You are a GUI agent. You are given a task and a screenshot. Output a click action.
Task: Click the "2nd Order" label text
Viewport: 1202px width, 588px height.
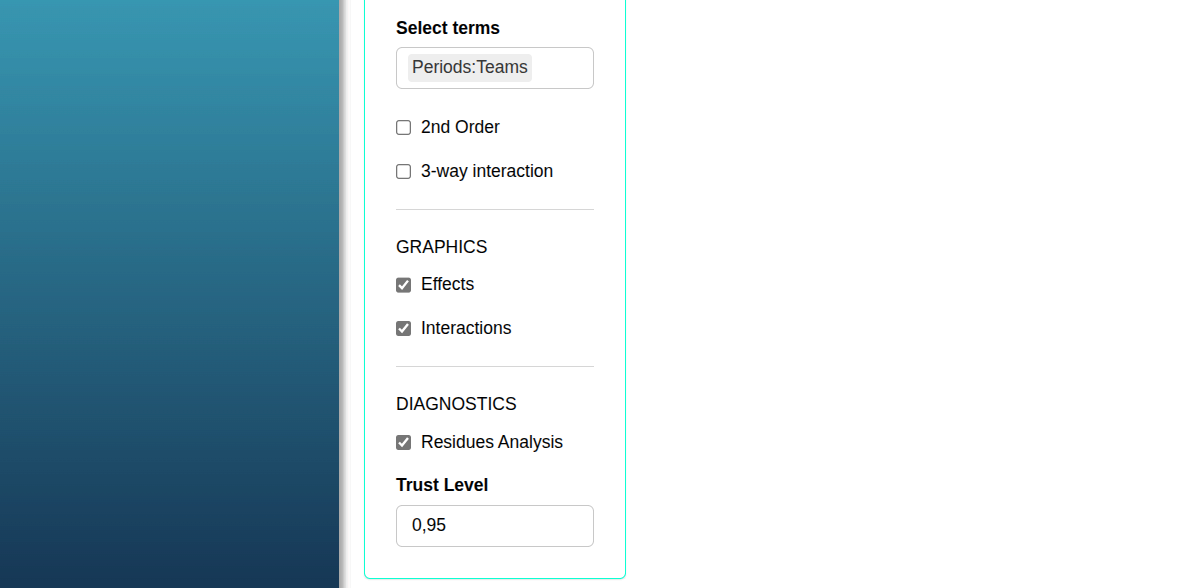point(460,127)
